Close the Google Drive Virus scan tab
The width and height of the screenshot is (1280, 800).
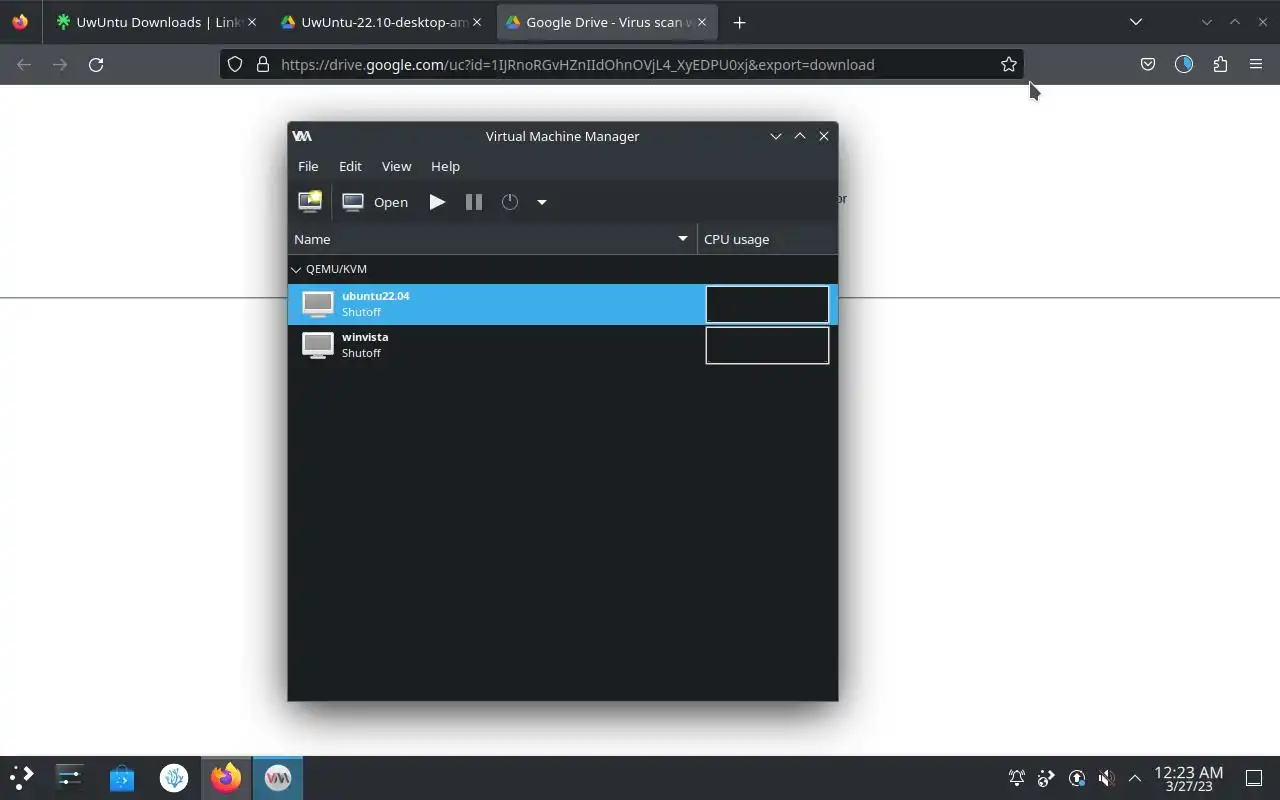[x=702, y=22]
